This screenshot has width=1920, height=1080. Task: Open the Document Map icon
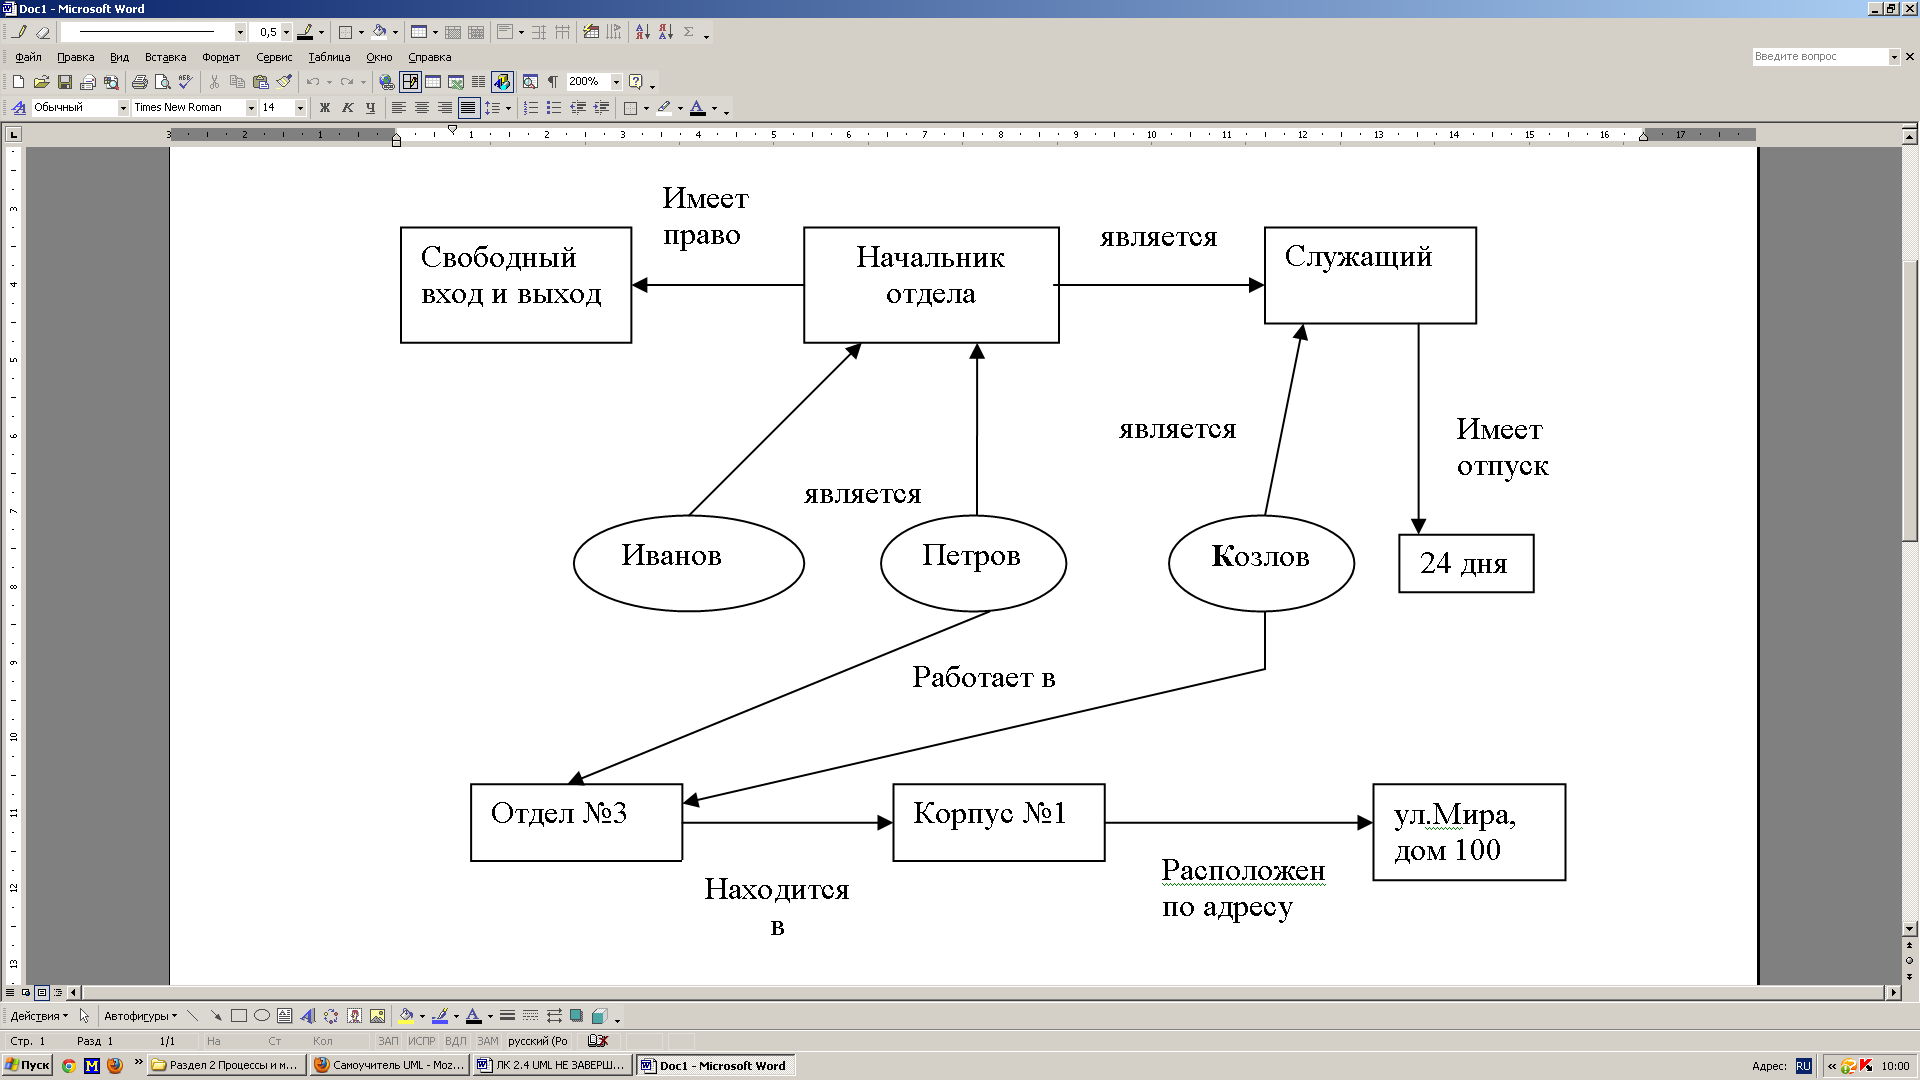(530, 82)
